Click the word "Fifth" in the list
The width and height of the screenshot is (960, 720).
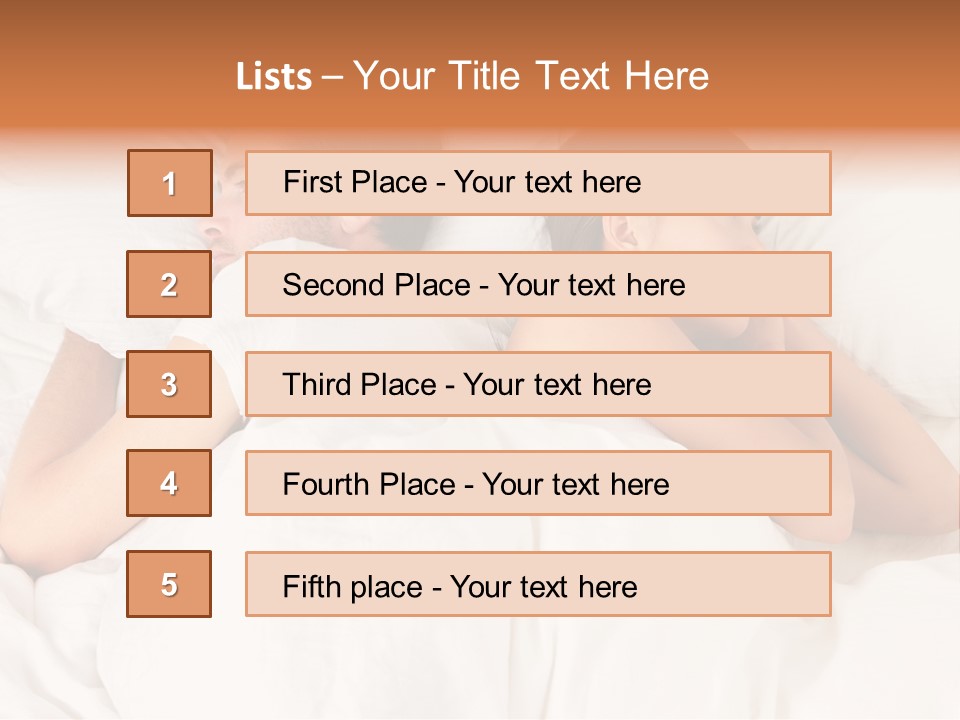(311, 586)
